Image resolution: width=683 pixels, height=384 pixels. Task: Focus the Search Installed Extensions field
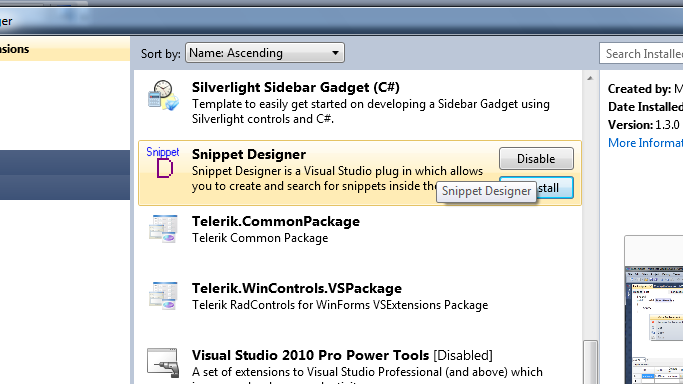click(x=641, y=54)
